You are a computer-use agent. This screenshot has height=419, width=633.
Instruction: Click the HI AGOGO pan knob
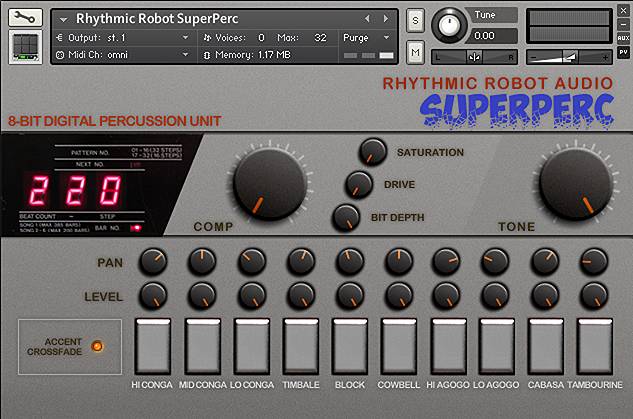[x=446, y=262]
